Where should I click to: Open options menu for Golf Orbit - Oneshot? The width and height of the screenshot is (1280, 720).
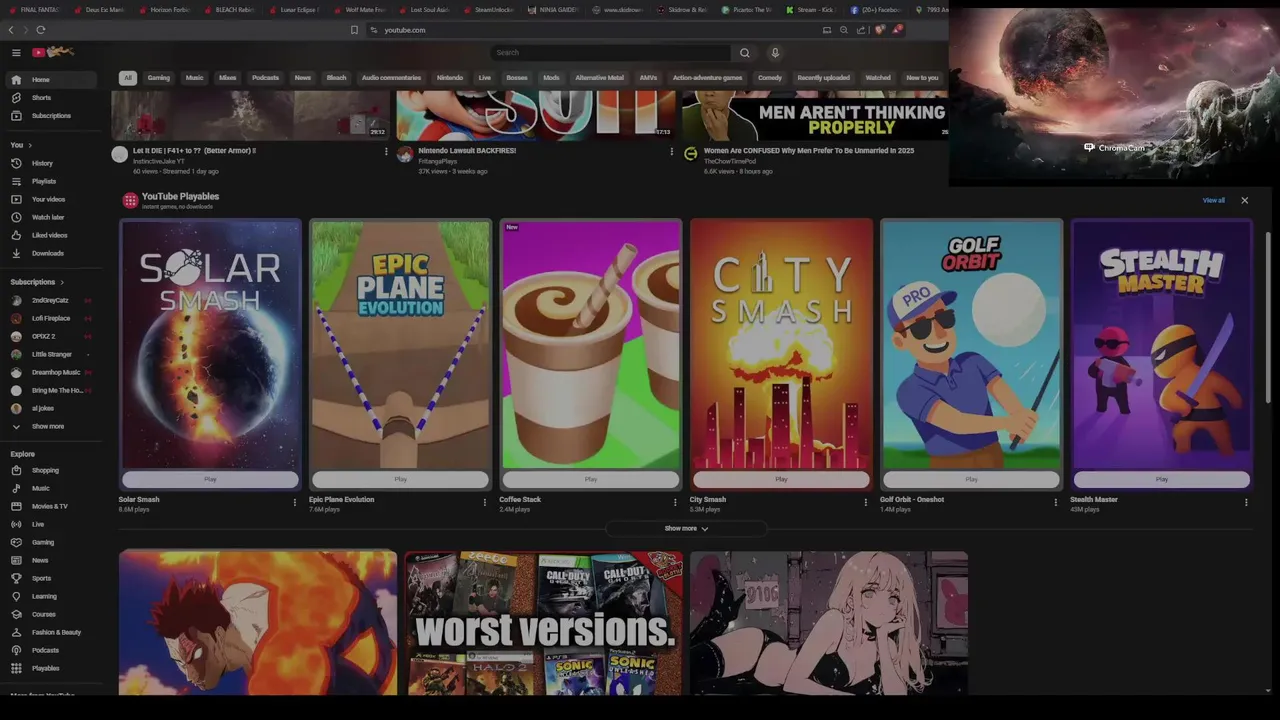(x=1056, y=502)
